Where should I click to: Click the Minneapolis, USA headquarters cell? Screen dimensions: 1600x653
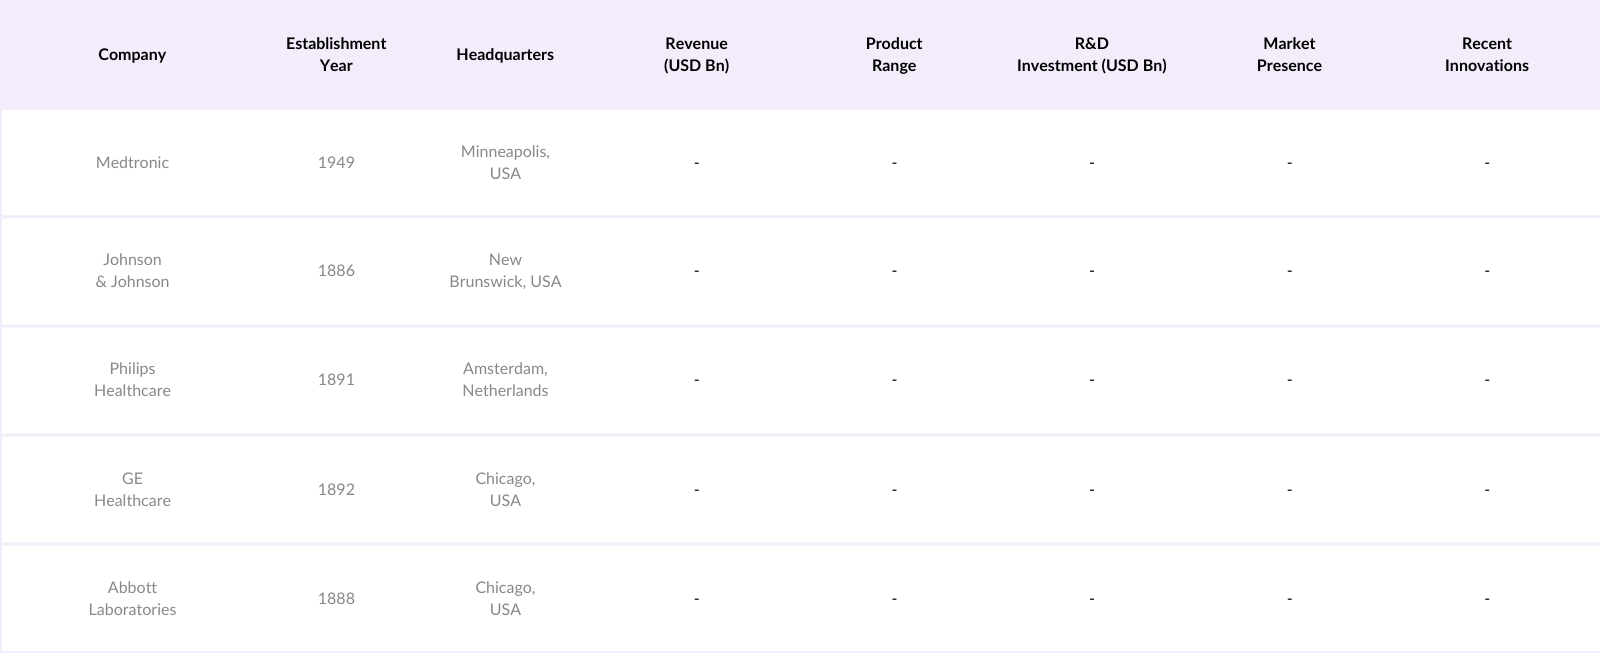pos(505,162)
